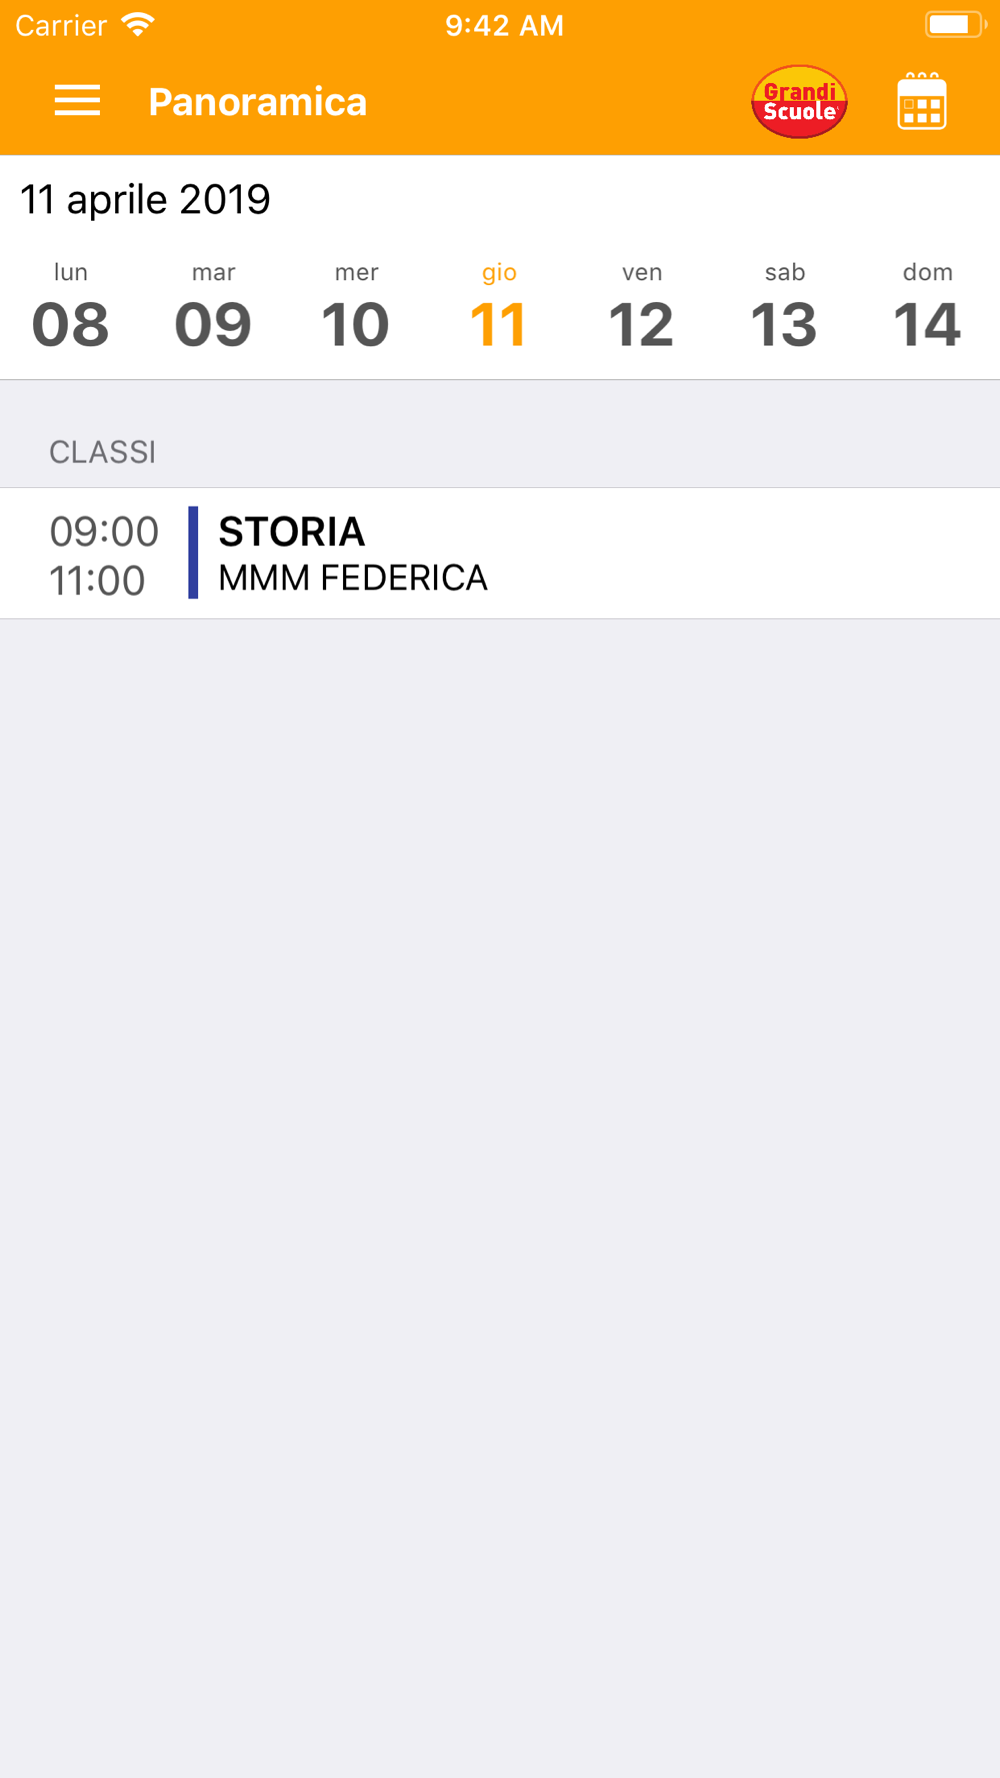
Task: Select highlighted Thursday 11
Action: click(x=499, y=307)
